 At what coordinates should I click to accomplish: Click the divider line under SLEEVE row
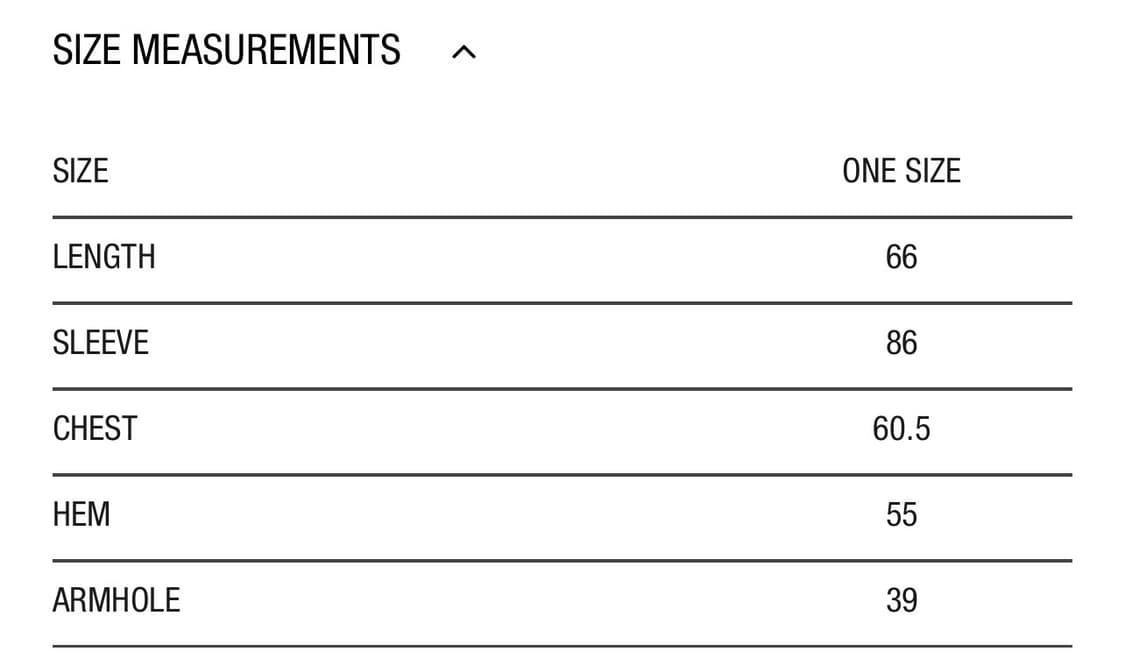click(x=562, y=389)
